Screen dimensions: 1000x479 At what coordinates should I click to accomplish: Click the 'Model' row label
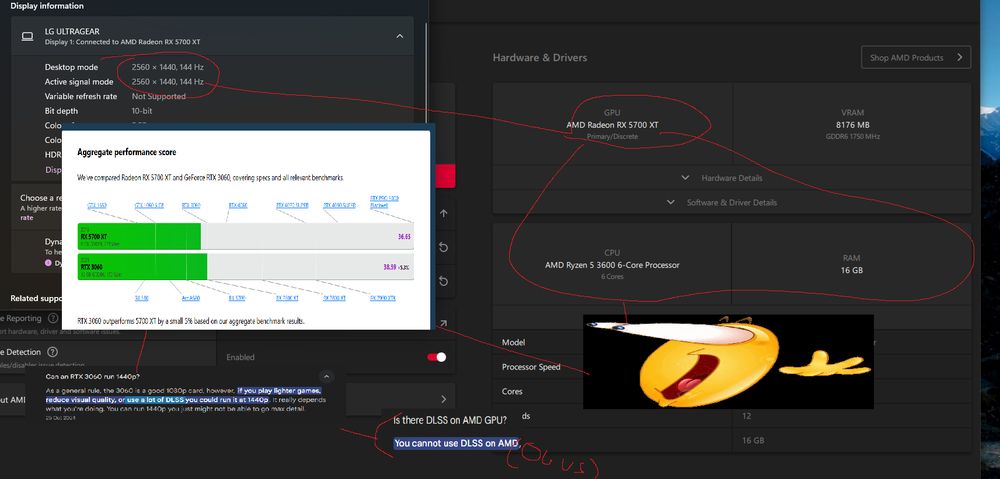tap(513, 343)
